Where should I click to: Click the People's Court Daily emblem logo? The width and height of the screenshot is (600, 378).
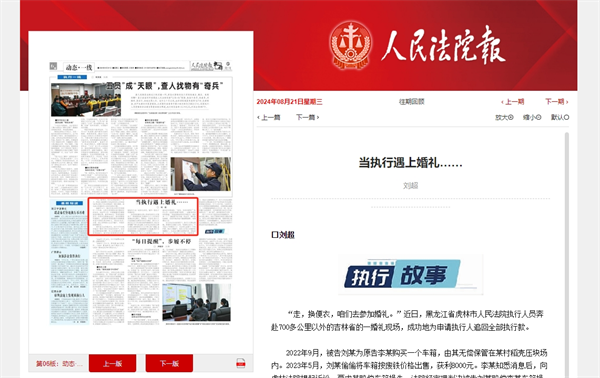point(350,45)
